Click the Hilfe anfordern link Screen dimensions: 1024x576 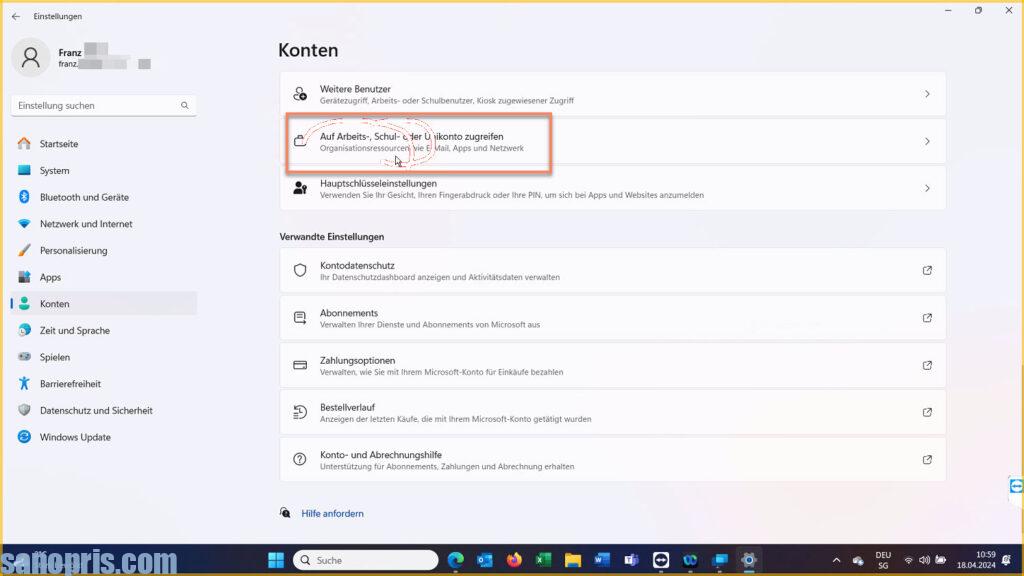pos(332,513)
